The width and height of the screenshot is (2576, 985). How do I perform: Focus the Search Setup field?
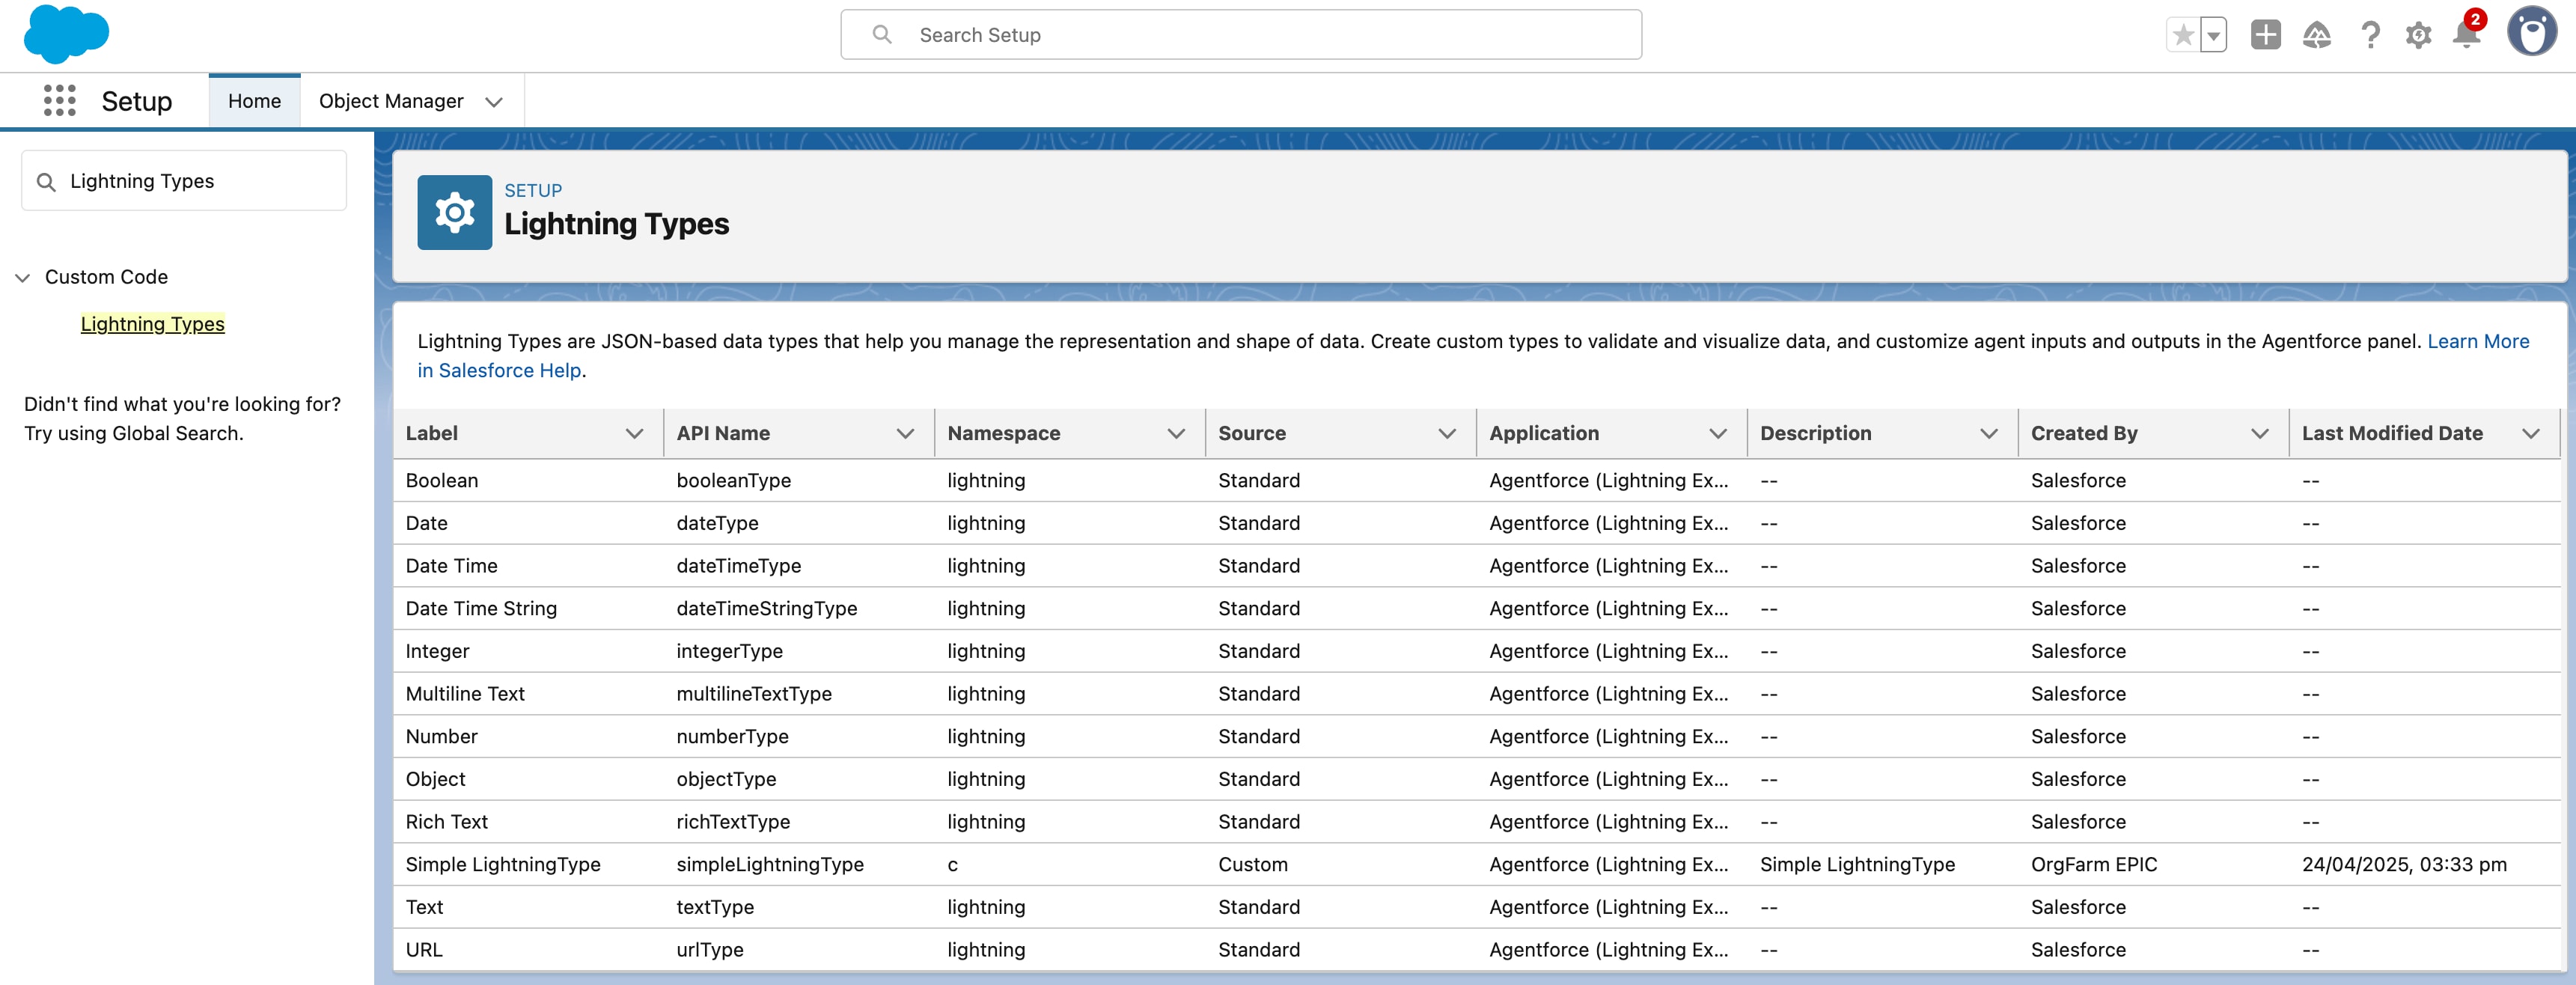[x=1241, y=35]
